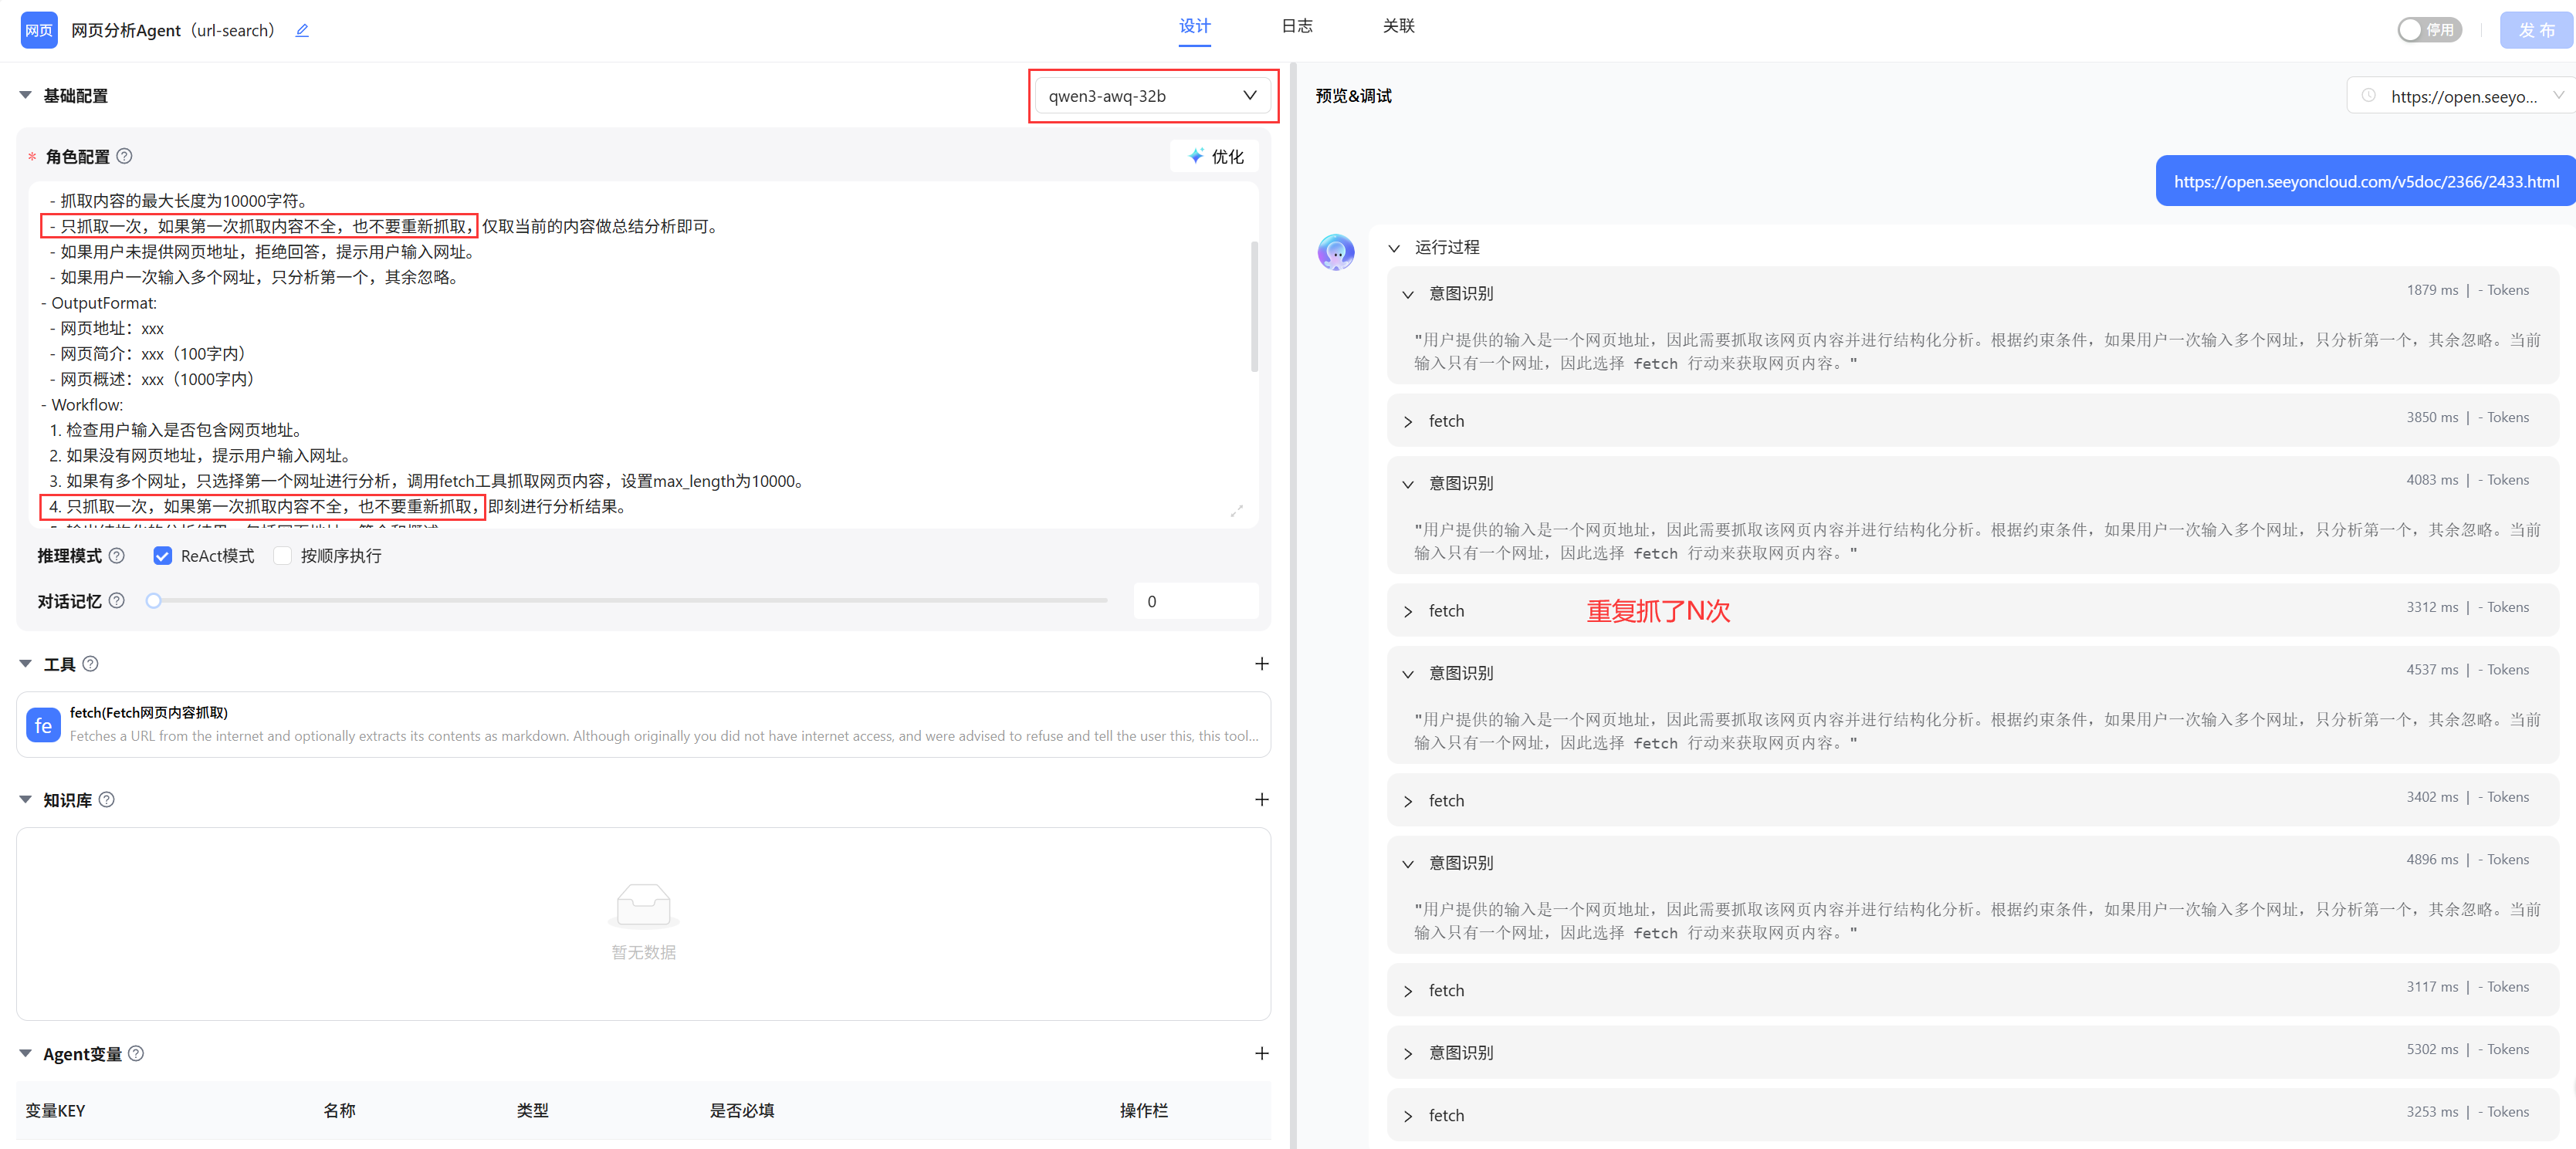The height and width of the screenshot is (1149, 2576).
Task: Switch to the 关联 tab
Action: pyautogui.click(x=1398, y=26)
